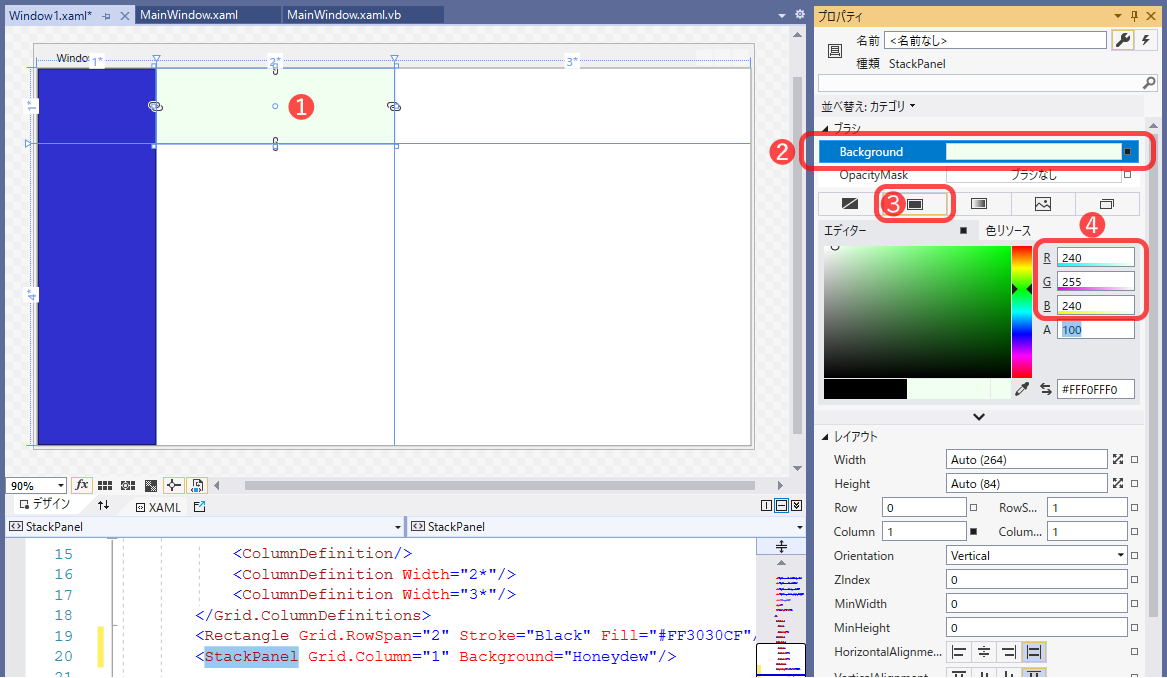Switch to the デザイン view tab
This screenshot has height=678, width=1167.
click(x=45, y=505)
